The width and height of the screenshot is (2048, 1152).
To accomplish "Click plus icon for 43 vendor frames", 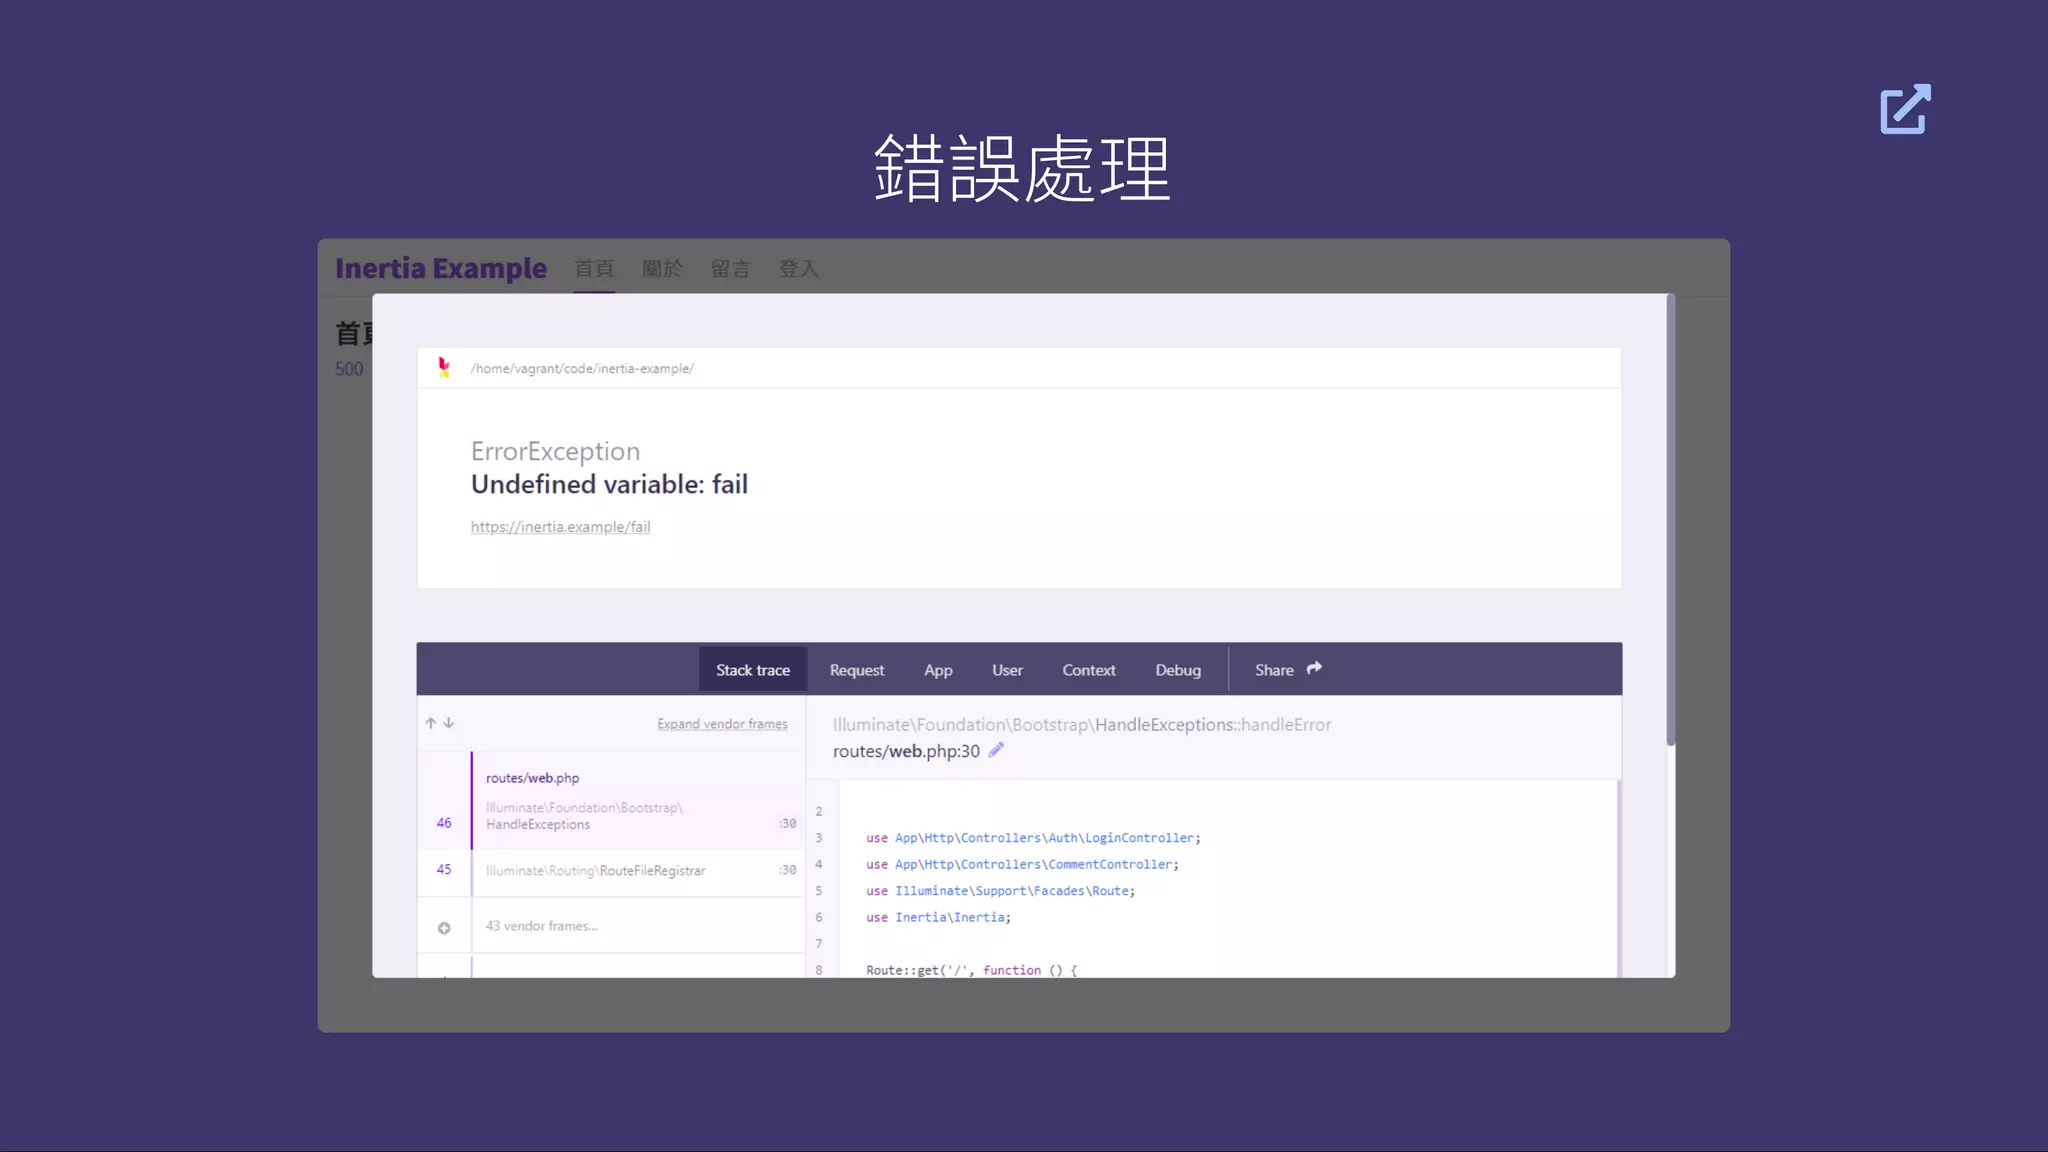I will click(x=444, y=928).
